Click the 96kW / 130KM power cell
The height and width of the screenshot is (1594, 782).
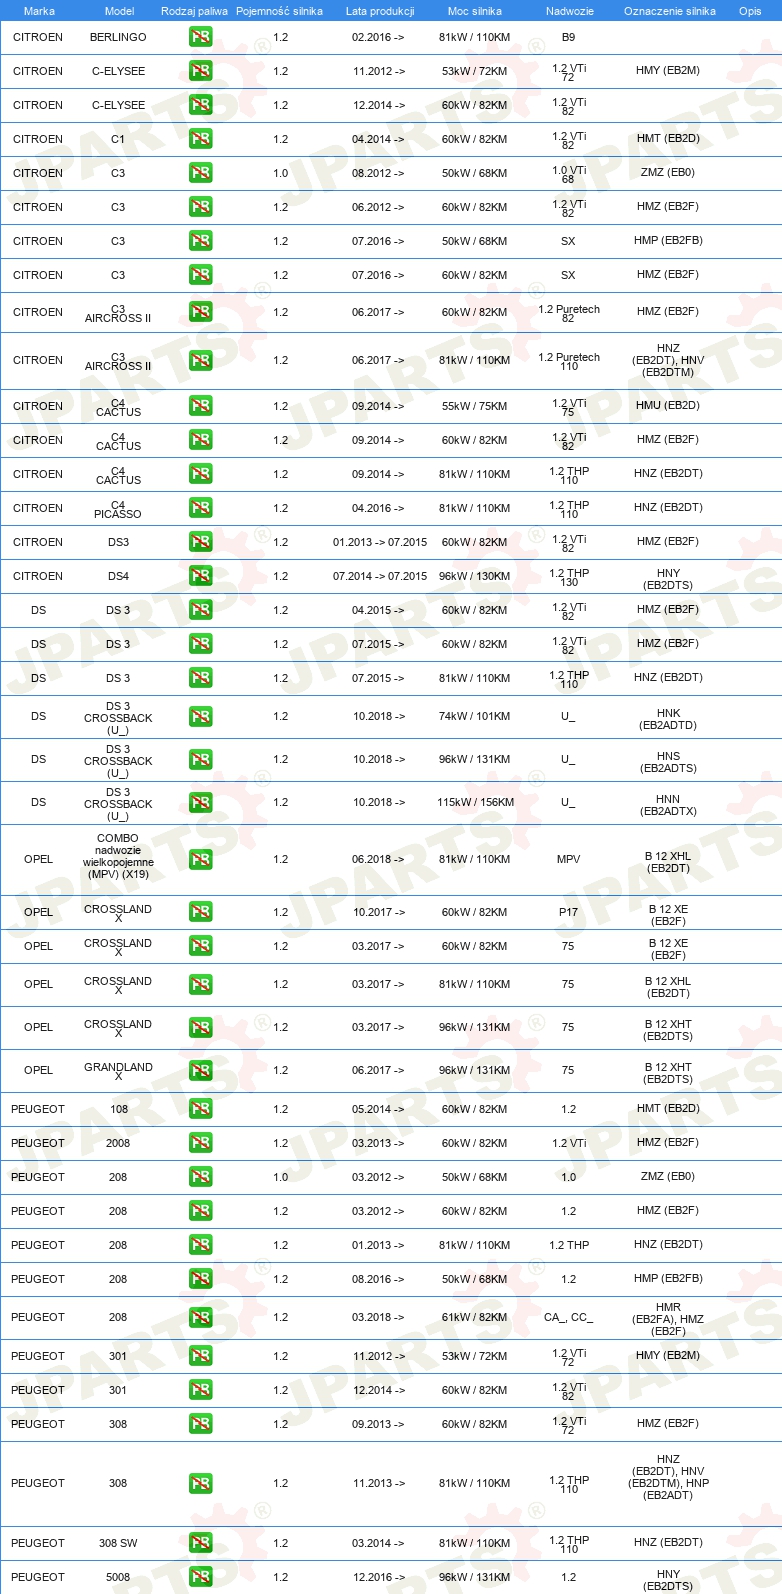coord(475,576)
